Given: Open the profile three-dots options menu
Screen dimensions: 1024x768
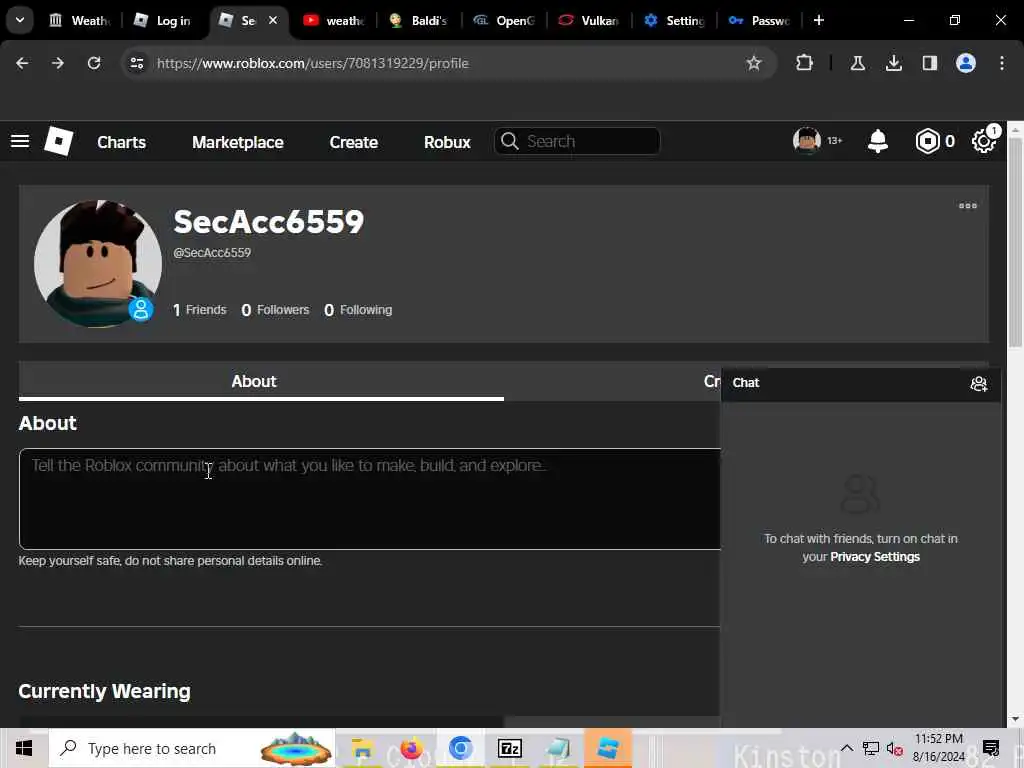Looking at the screenshot, I should 968,206.
